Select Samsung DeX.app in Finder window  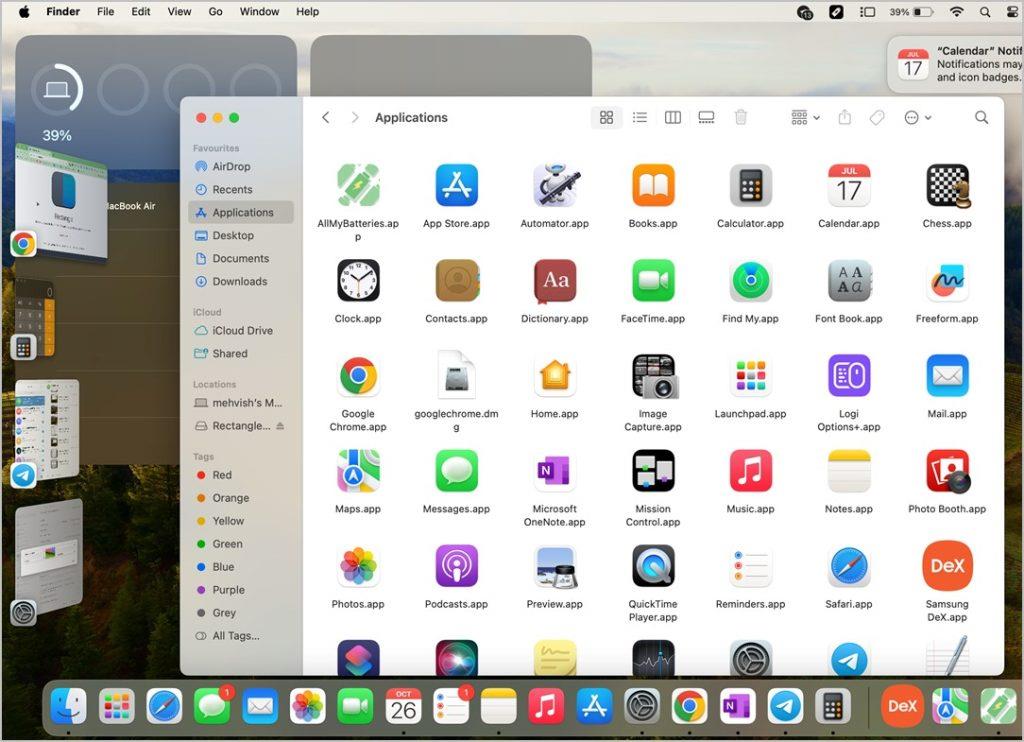[947, 566]
